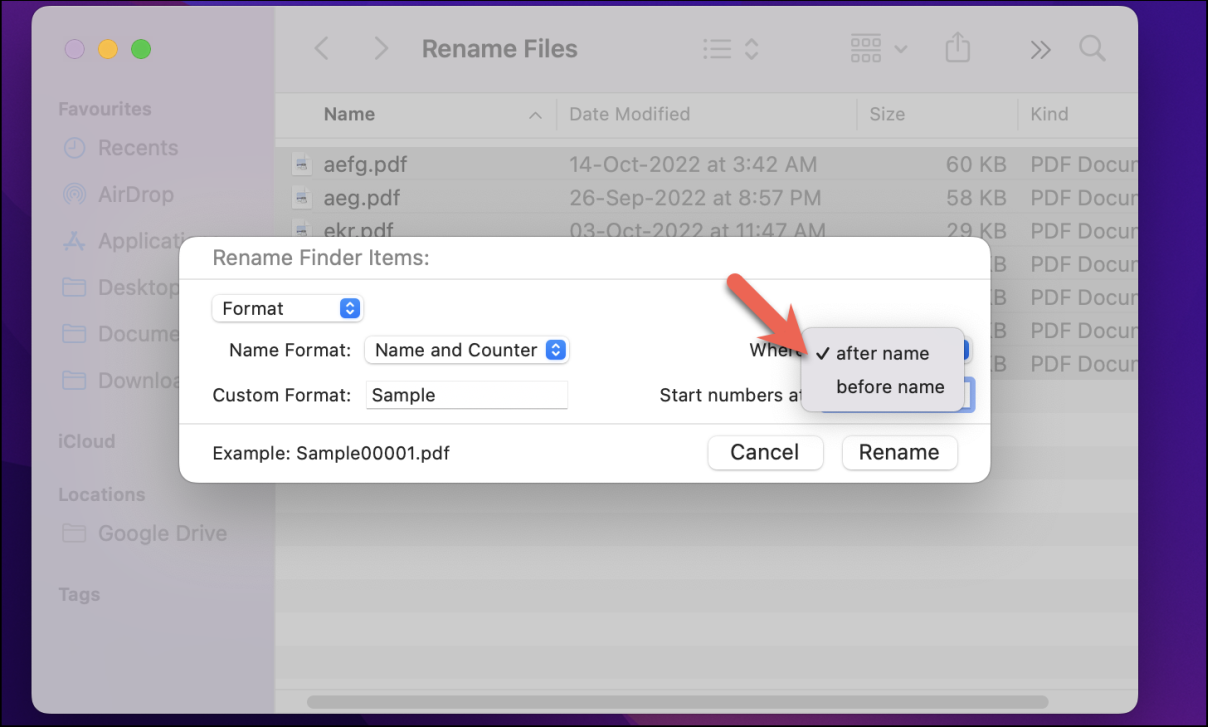1208x727 pixels.
Task: Click the Share toolbar icon
Action: (x=958, y=49)
